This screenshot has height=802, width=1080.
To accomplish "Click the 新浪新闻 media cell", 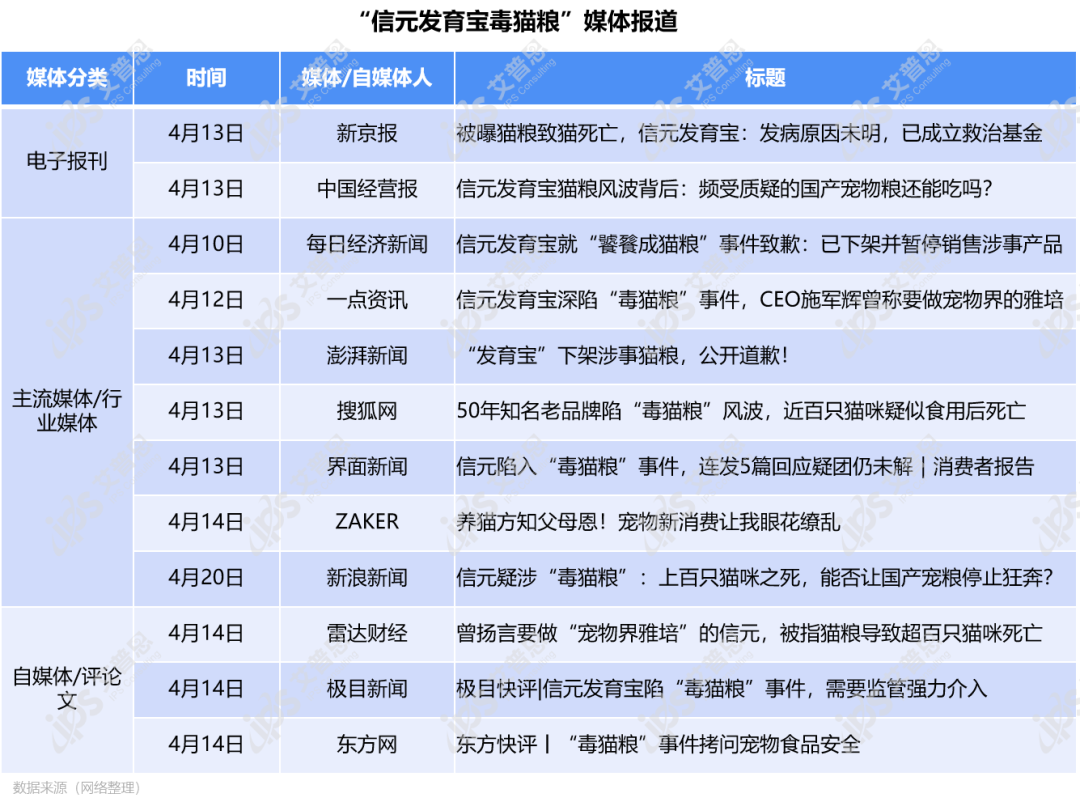I will click(x=366, y=577).
